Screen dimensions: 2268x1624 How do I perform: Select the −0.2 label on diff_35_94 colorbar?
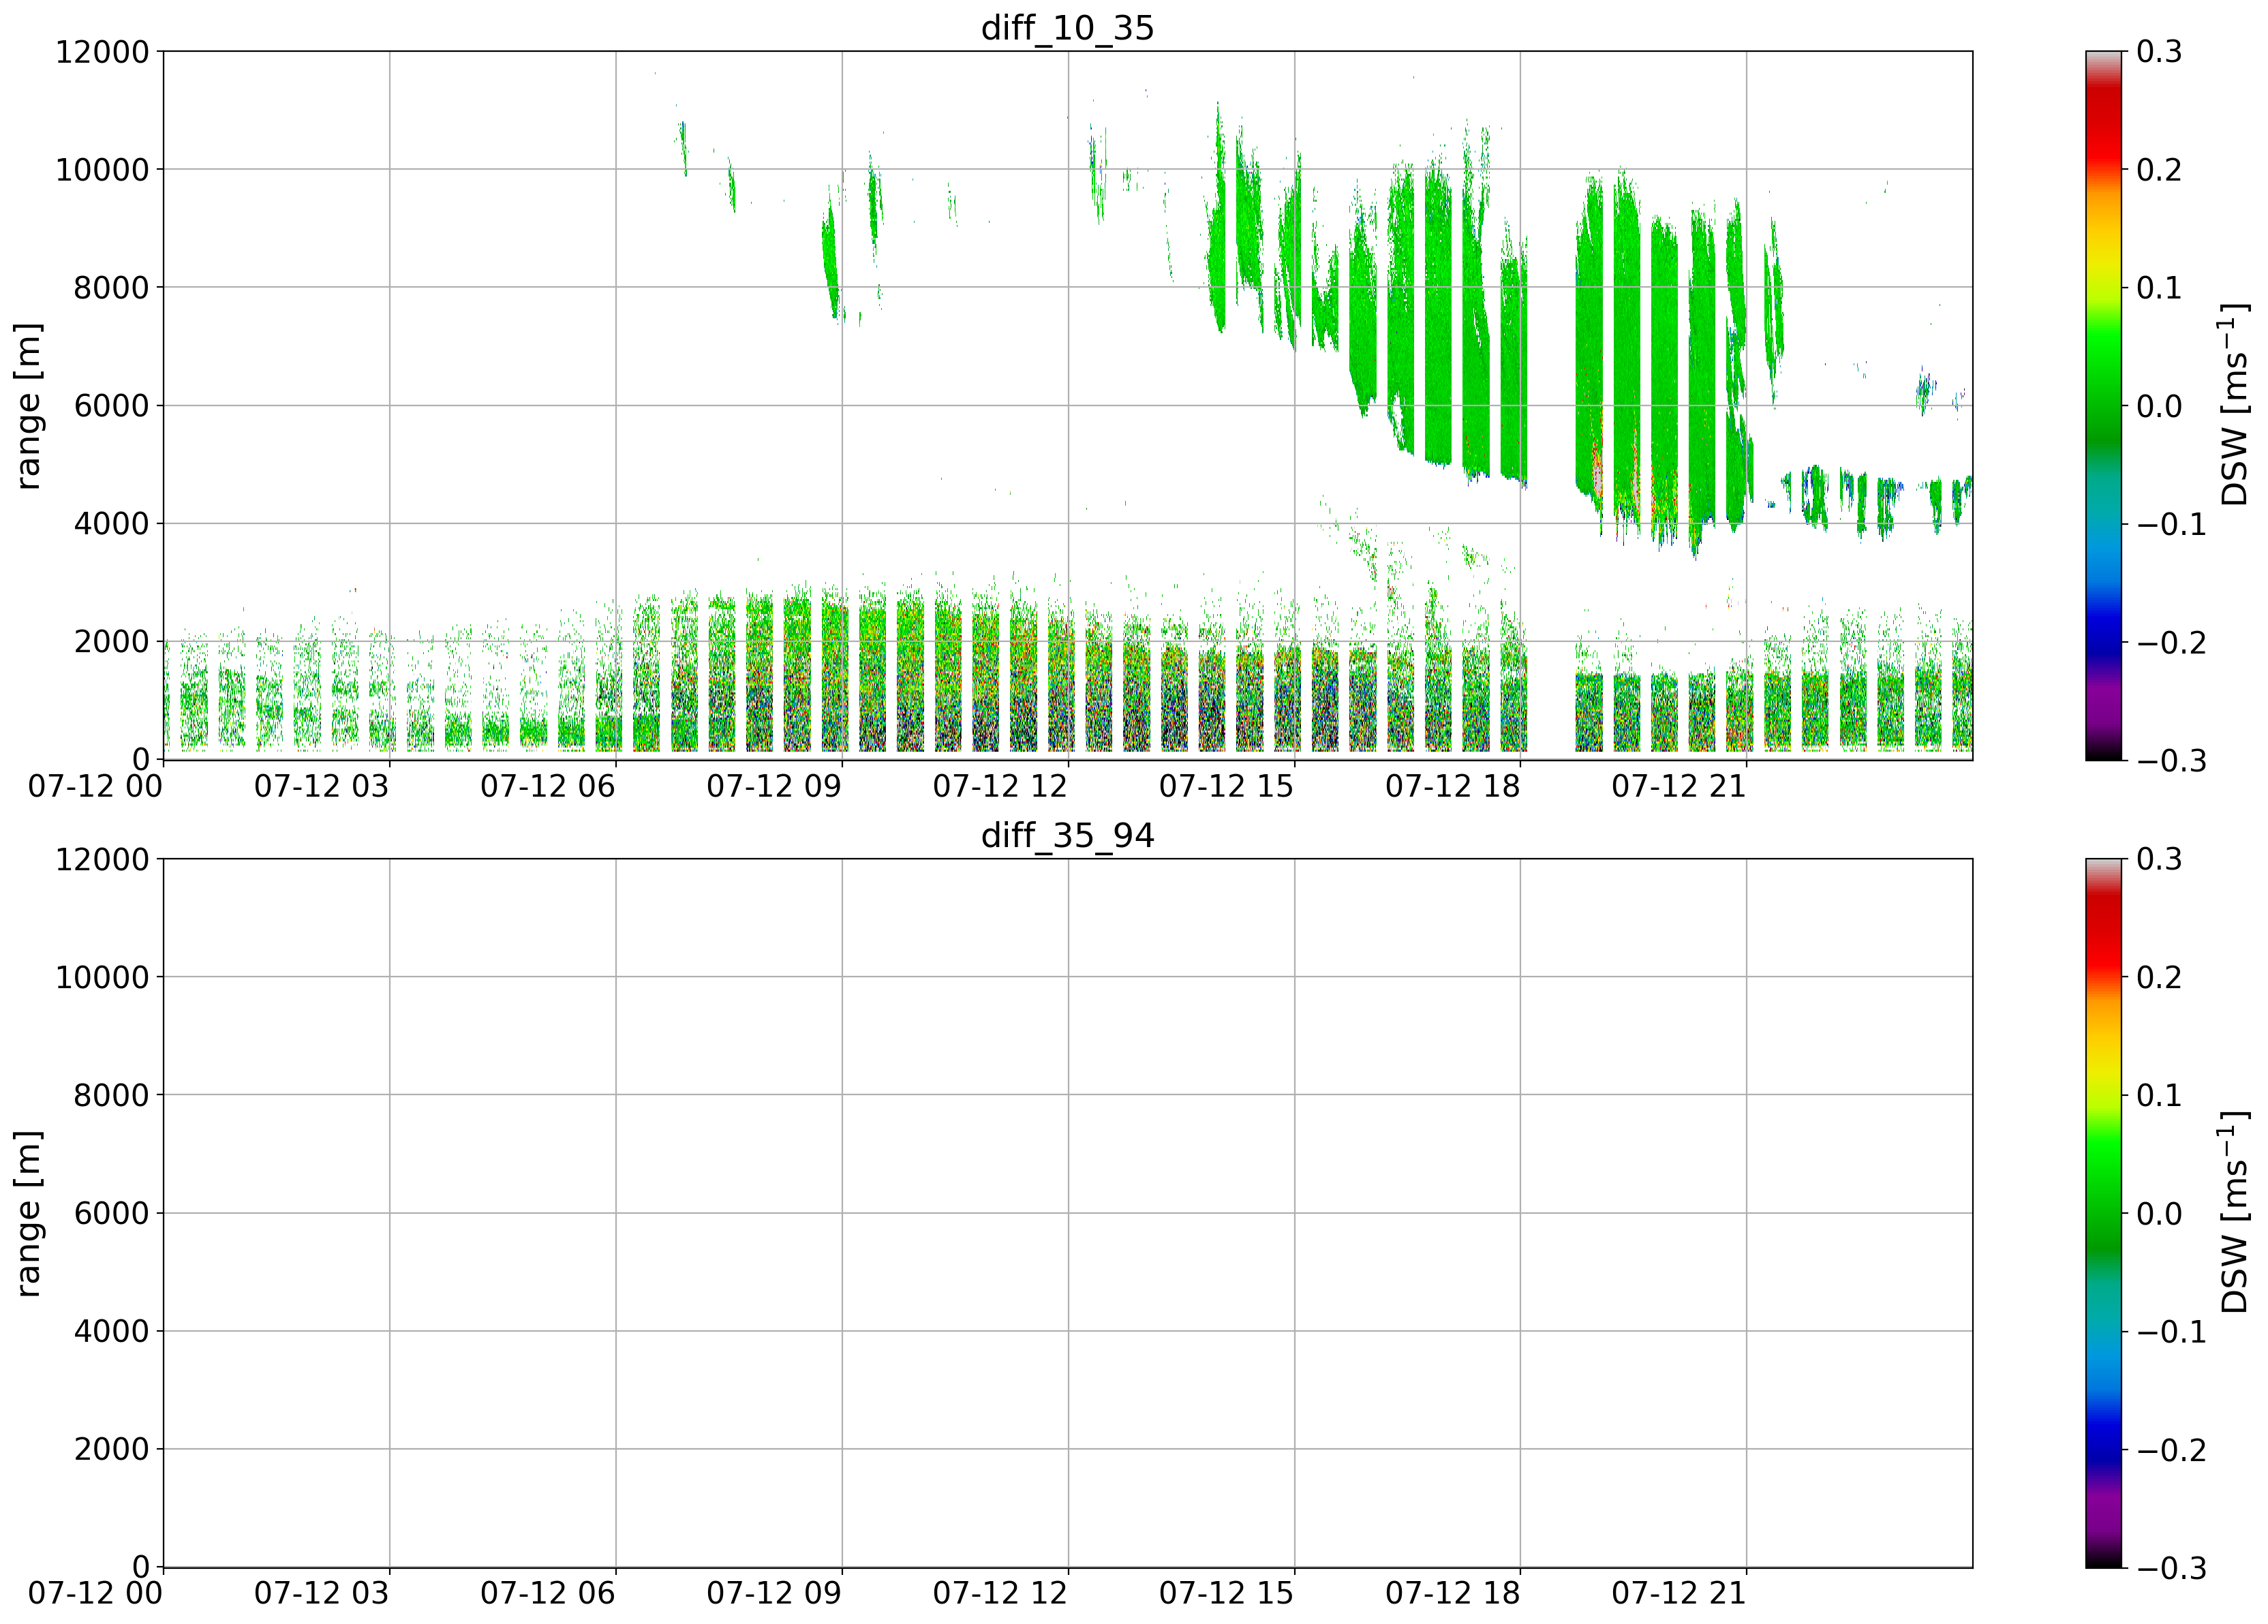tap(2171, 1450)
